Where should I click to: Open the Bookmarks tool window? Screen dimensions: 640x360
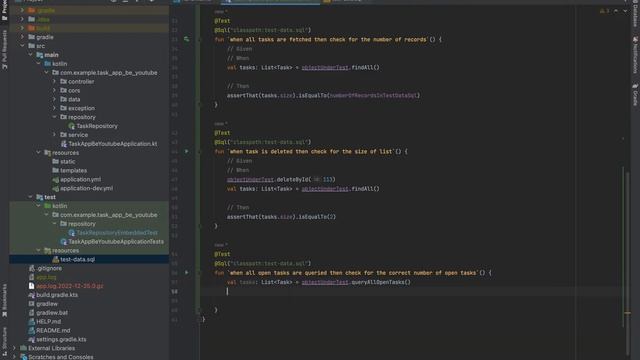pos(4,300)
